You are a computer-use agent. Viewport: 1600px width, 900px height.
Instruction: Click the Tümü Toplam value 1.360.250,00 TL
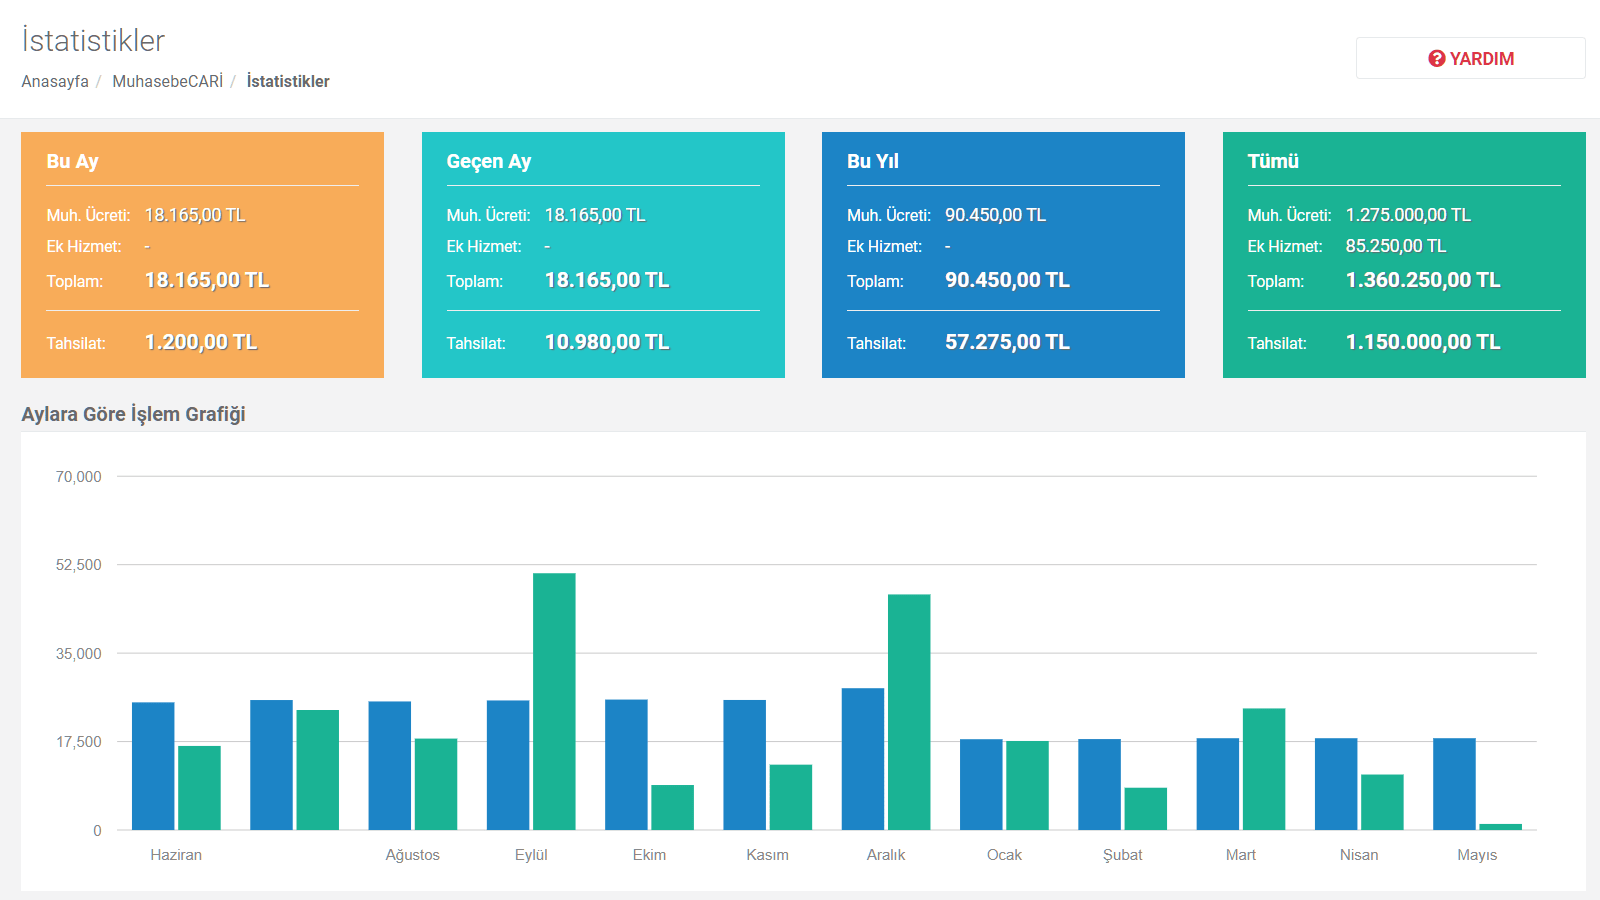point(1422,281)
